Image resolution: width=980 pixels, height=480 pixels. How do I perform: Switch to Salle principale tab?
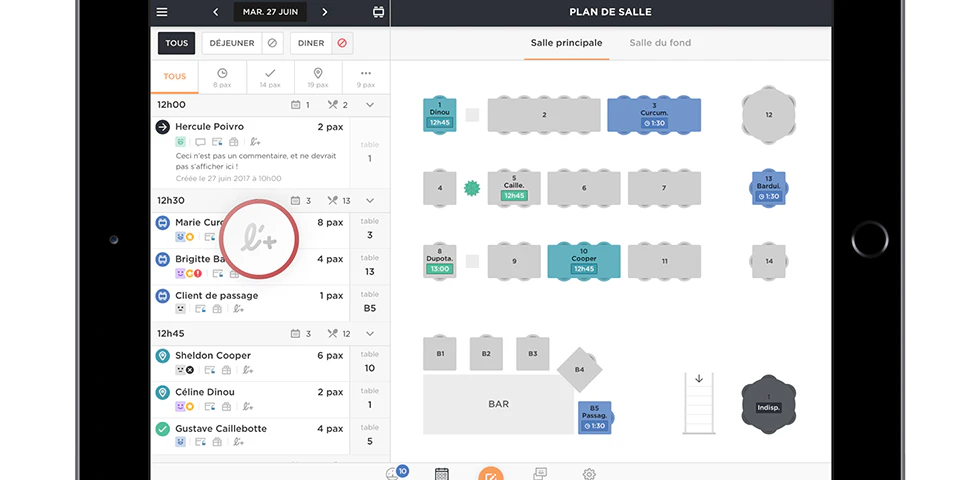tap(566, 43)
